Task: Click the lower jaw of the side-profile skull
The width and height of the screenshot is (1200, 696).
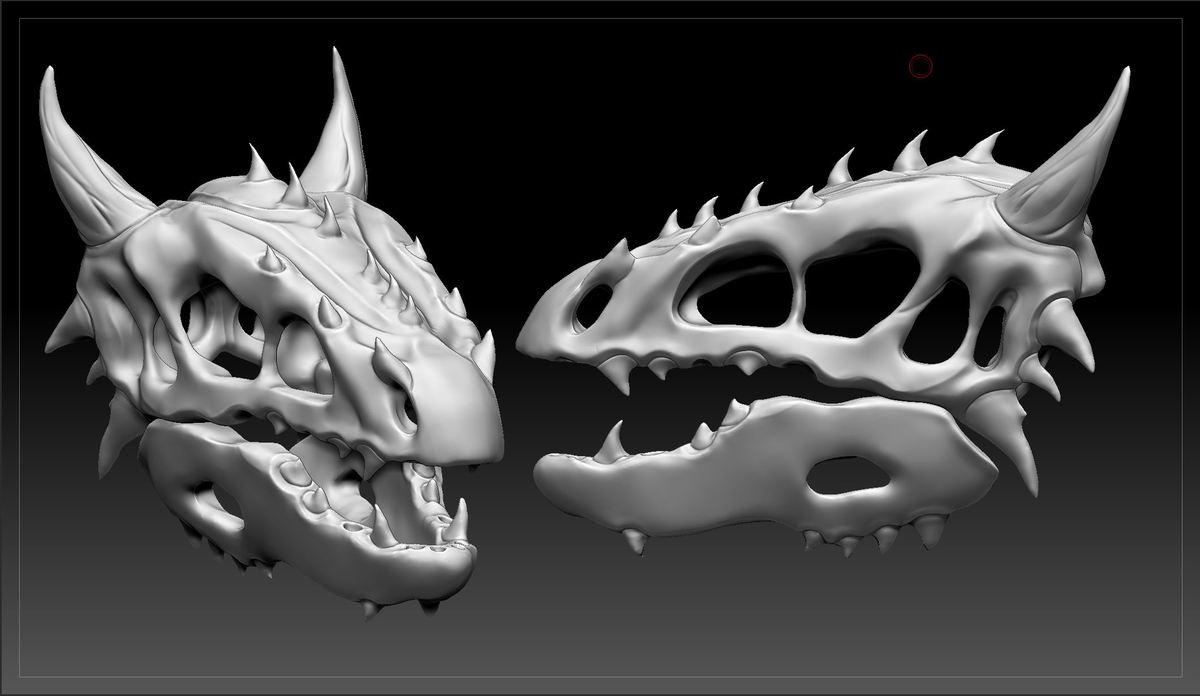Action: (x=765, y=476)
